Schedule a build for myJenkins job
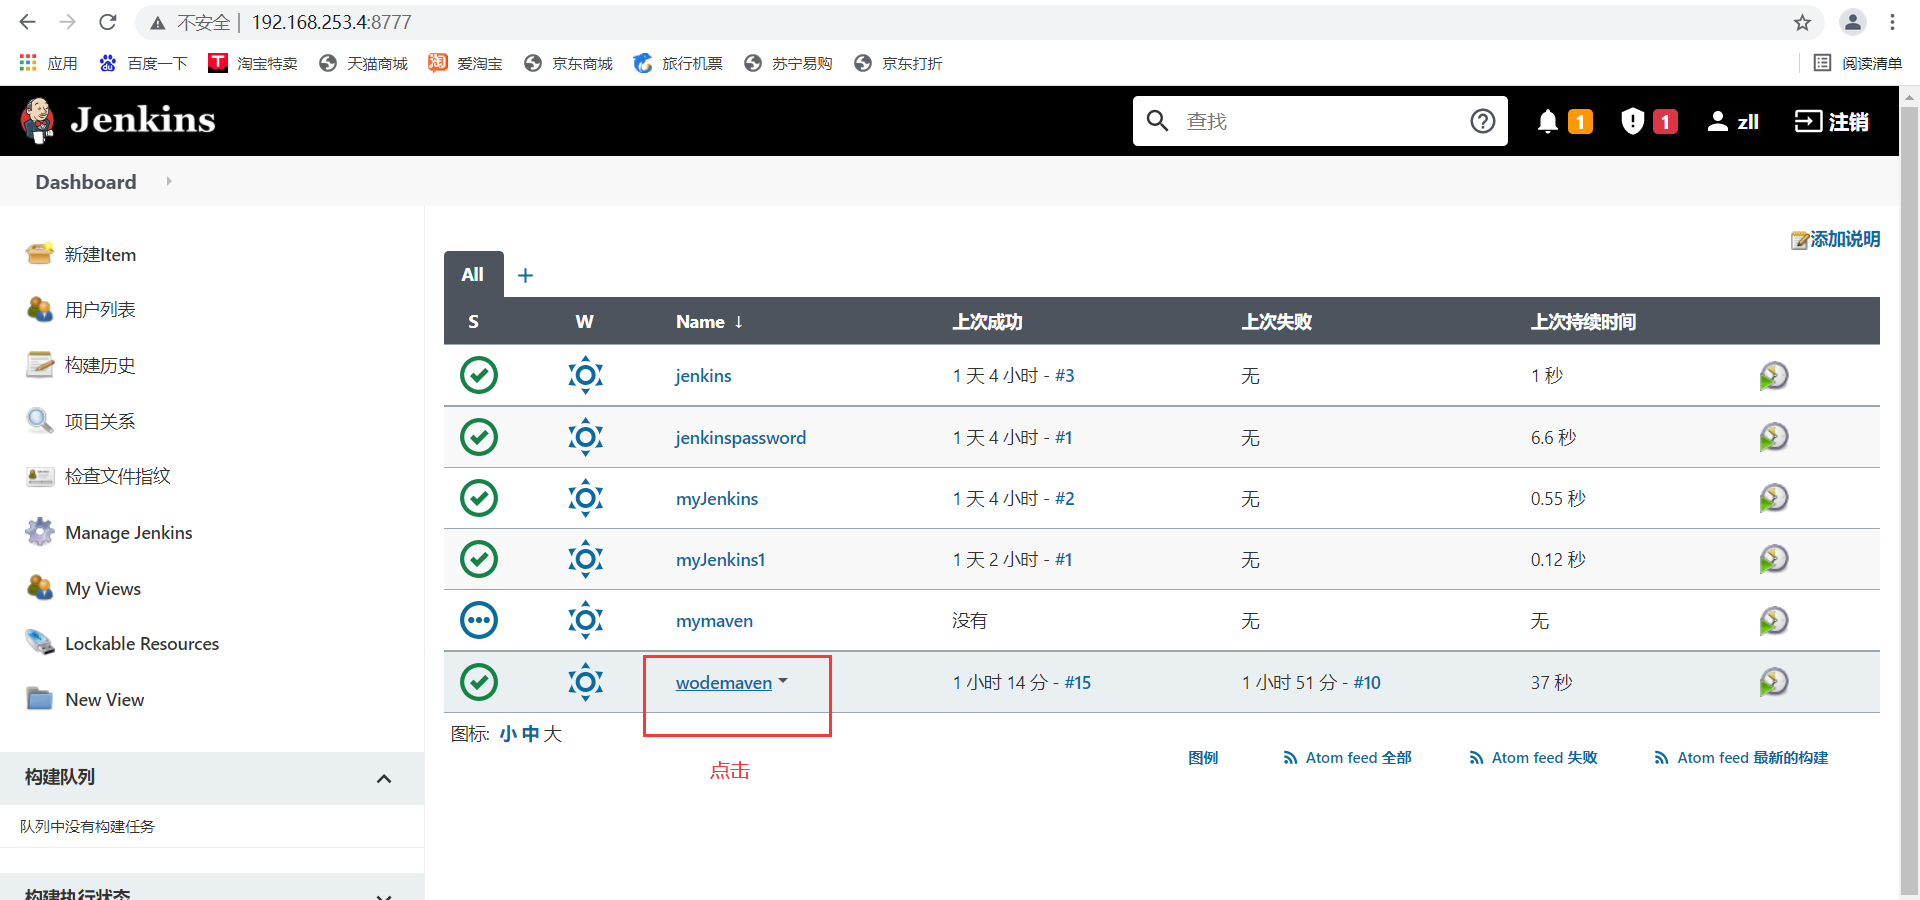The width and height of the screenshot is (1920, 900). [1773, 498]
